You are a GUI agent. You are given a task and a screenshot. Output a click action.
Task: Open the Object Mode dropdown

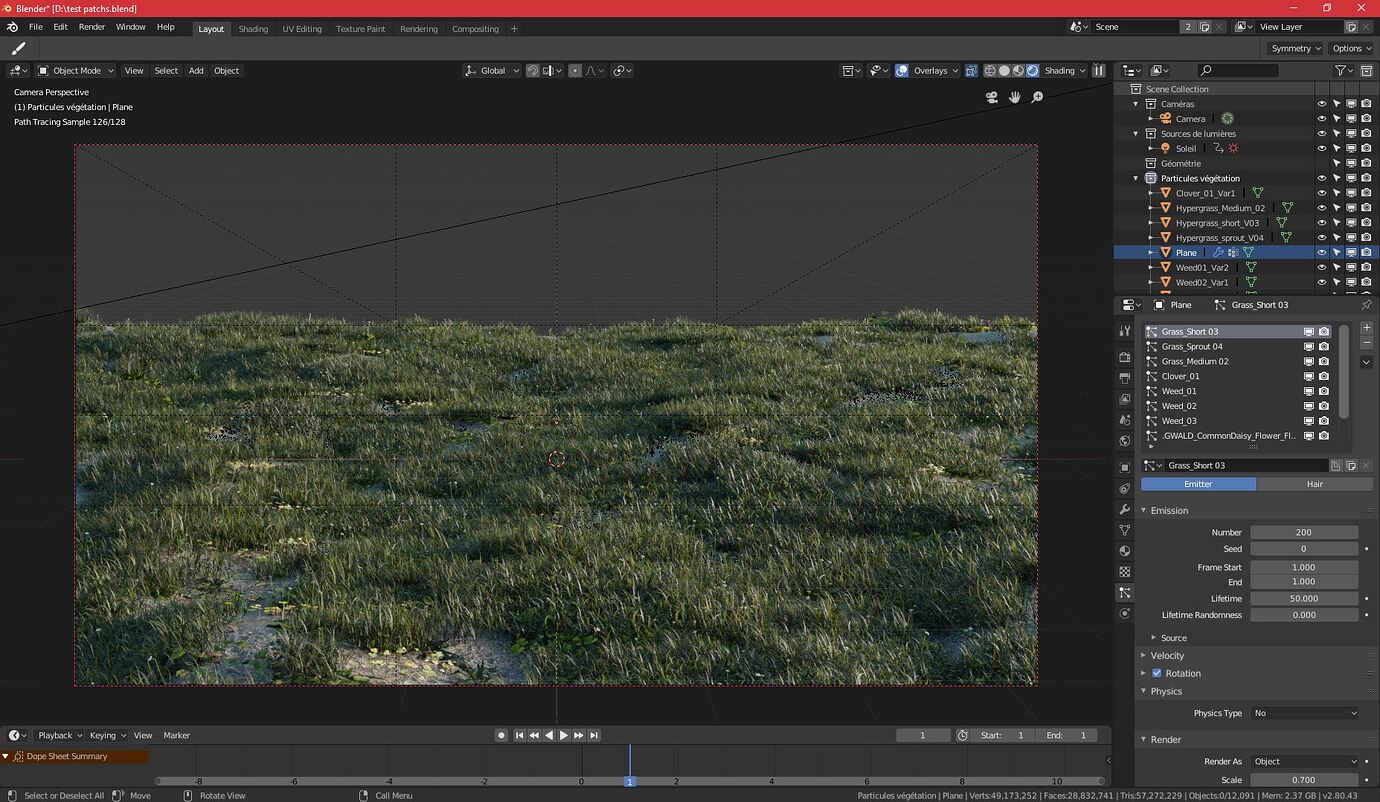76,71
